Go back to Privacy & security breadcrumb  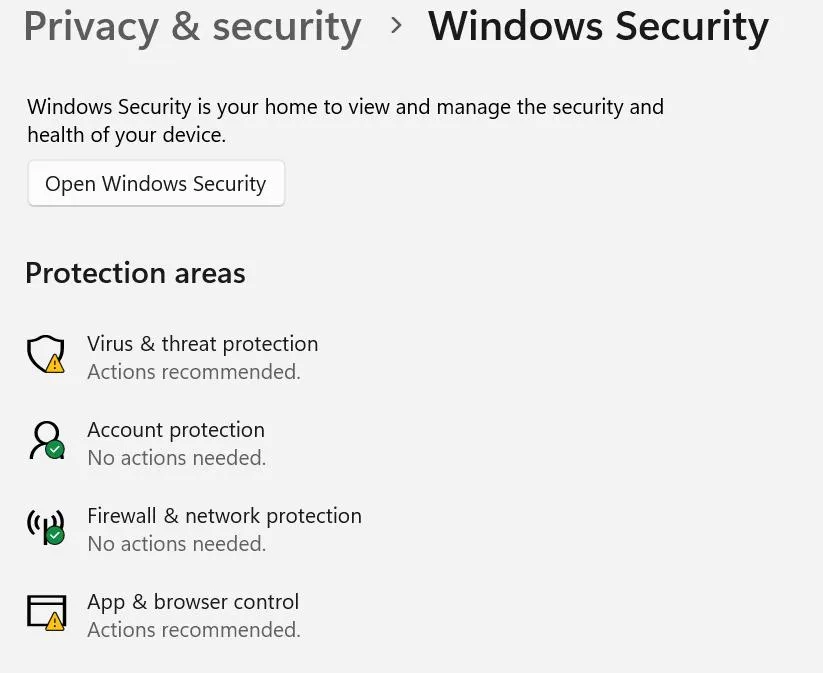click(192, 26)
